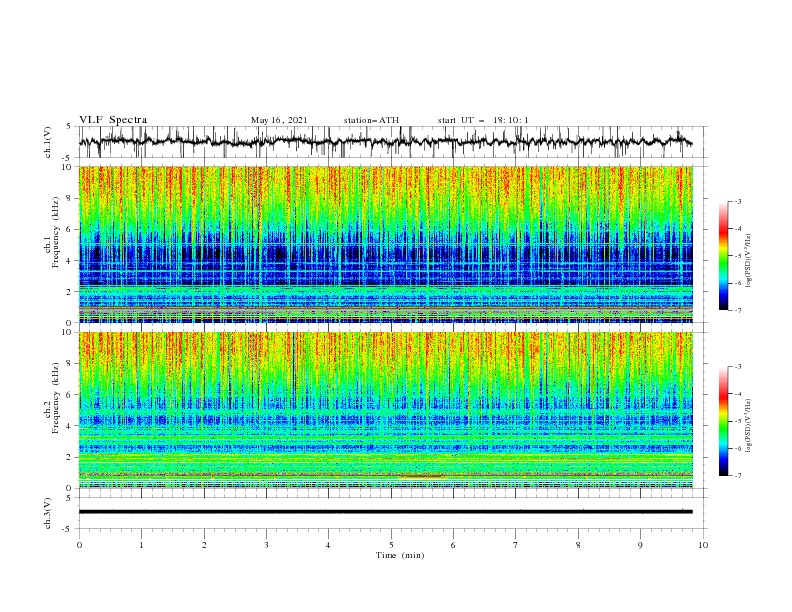The width and height of the screenshot is (792, 612).
Task: Click the "-3" tick of ch.1 colorbar
Action: (737, 201)
